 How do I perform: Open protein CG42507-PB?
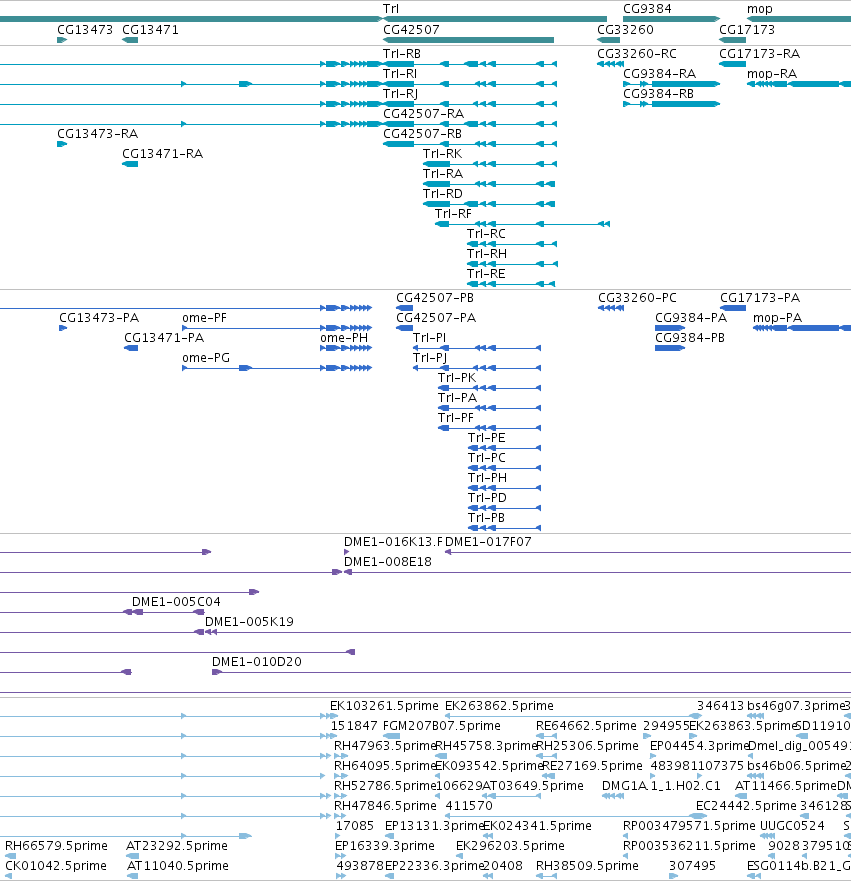click(435, 297)
